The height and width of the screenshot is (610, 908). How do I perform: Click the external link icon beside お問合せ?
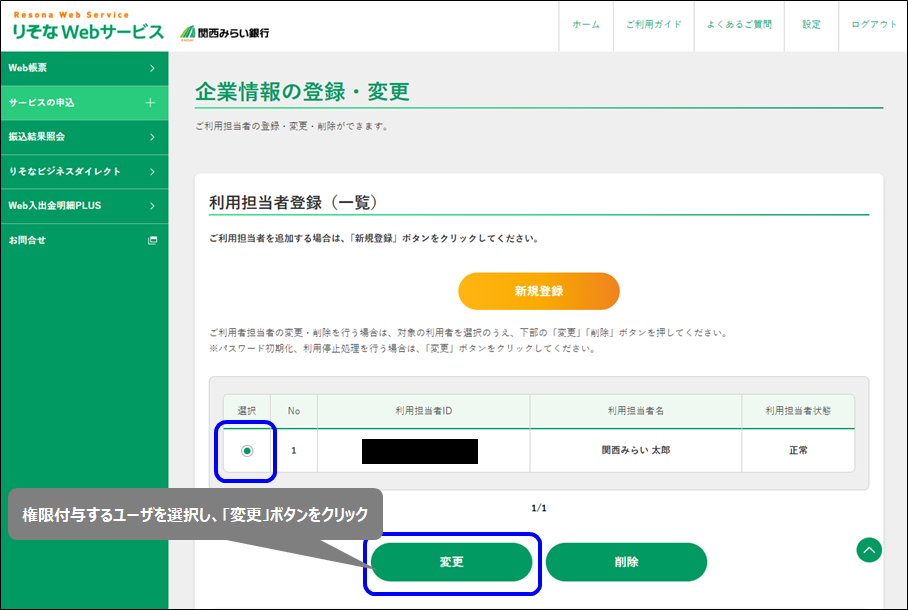152,240
